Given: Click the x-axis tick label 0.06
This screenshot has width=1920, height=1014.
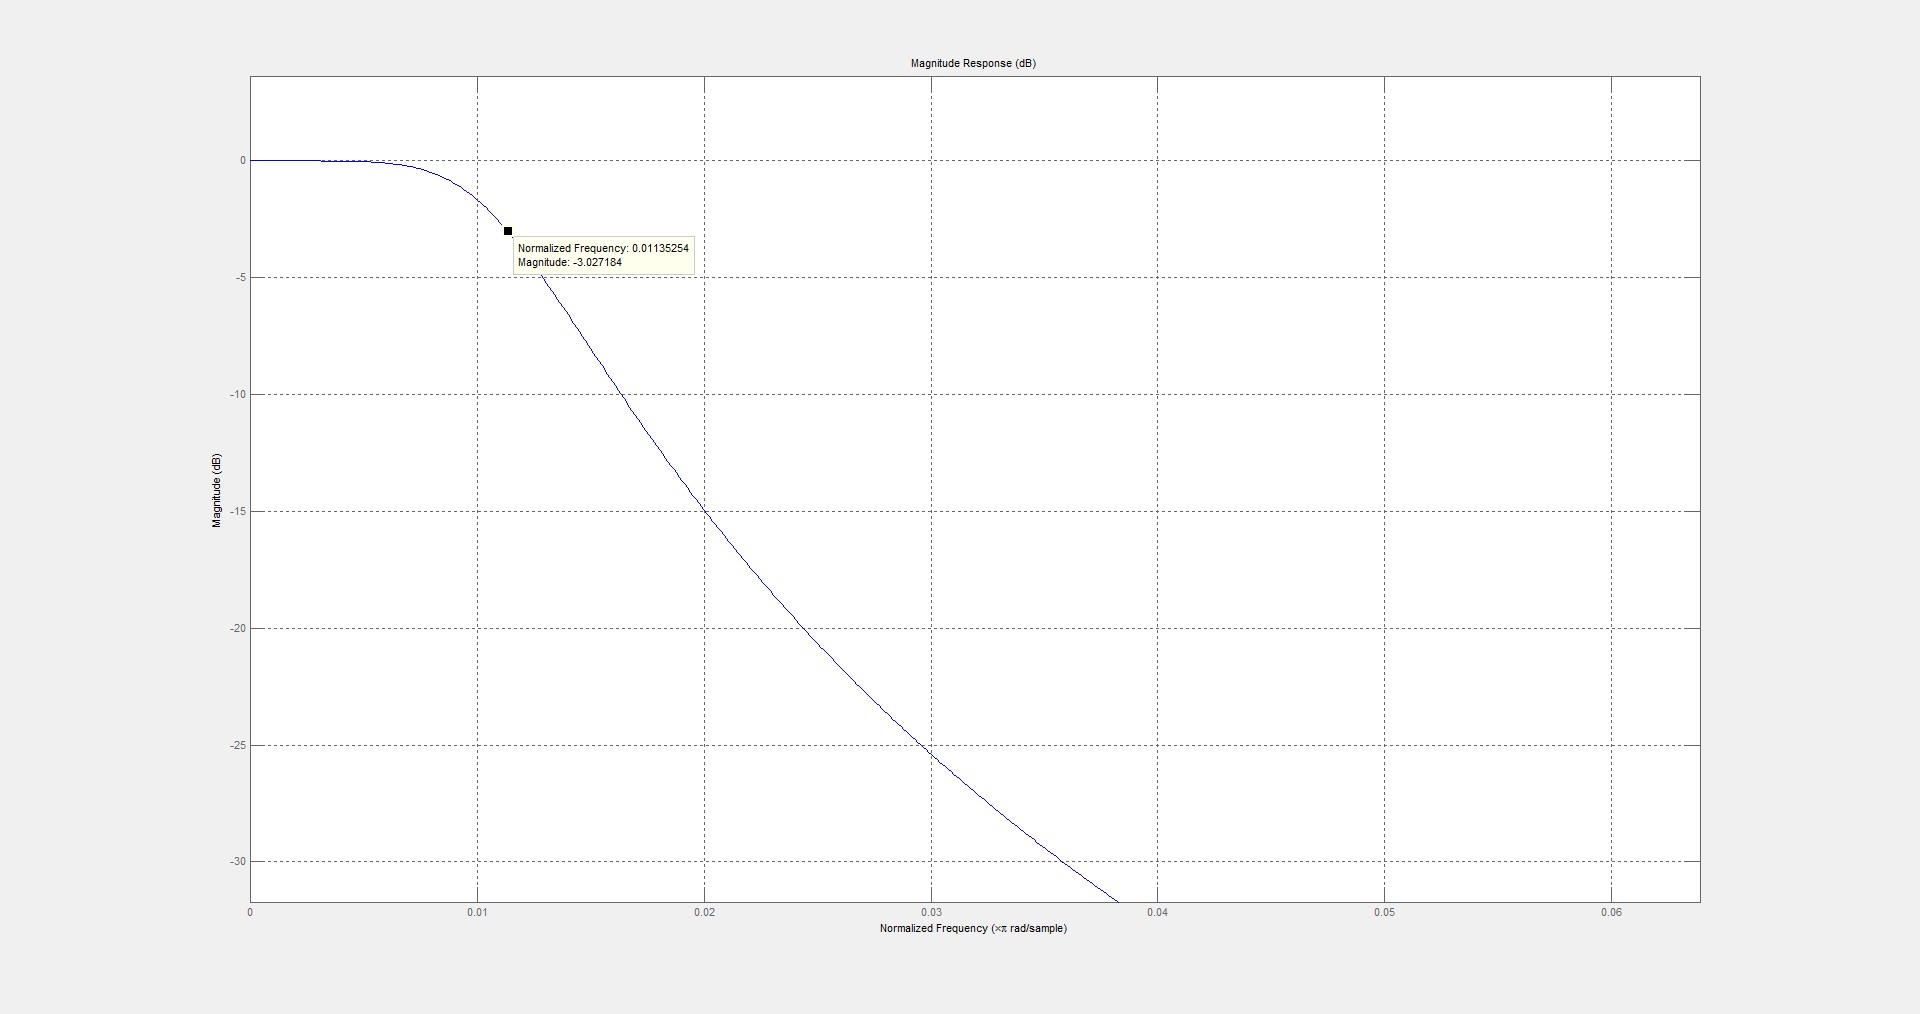Looking at the screenshot, I should pyautogui.click(x=1611, y=912).
